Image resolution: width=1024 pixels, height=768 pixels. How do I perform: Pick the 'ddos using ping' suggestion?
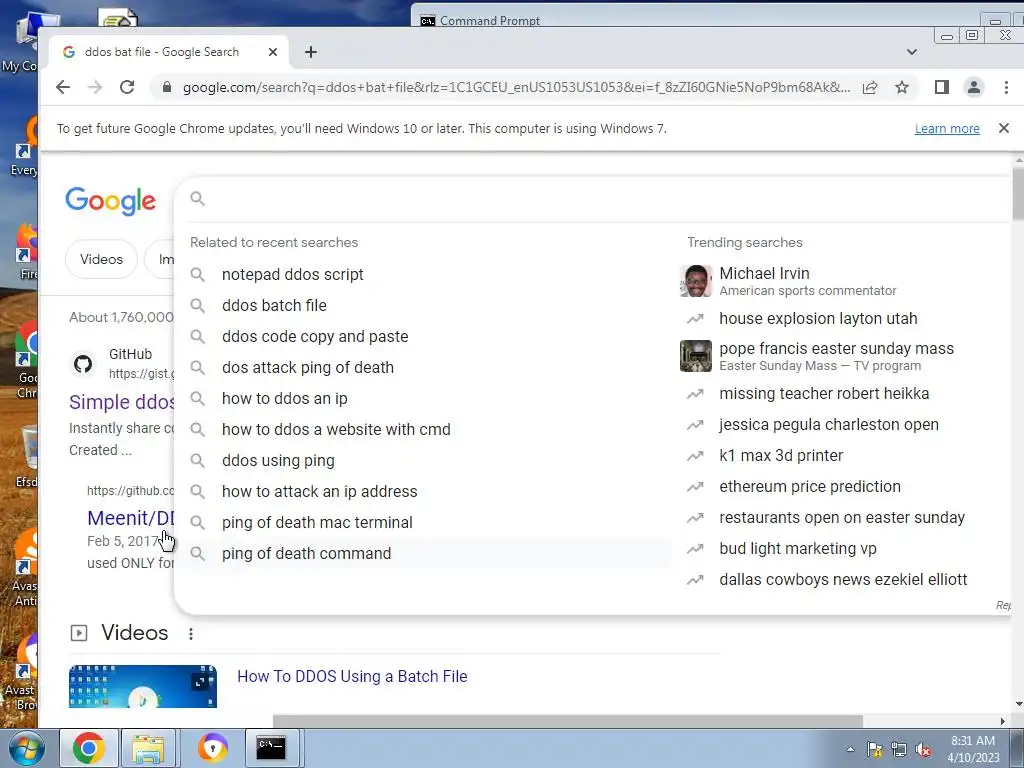(278, 460)
